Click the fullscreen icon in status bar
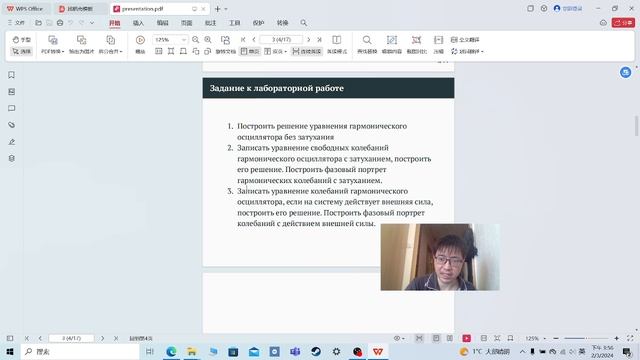 pyautogui.click(x=630, y=338)
